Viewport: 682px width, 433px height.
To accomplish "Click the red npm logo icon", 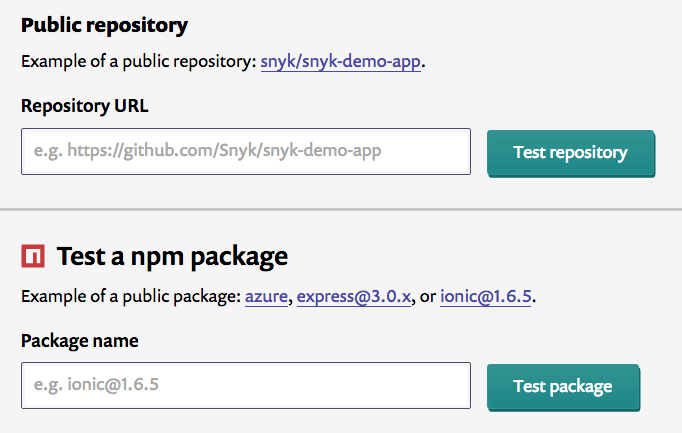I will [x=32, y=257].
